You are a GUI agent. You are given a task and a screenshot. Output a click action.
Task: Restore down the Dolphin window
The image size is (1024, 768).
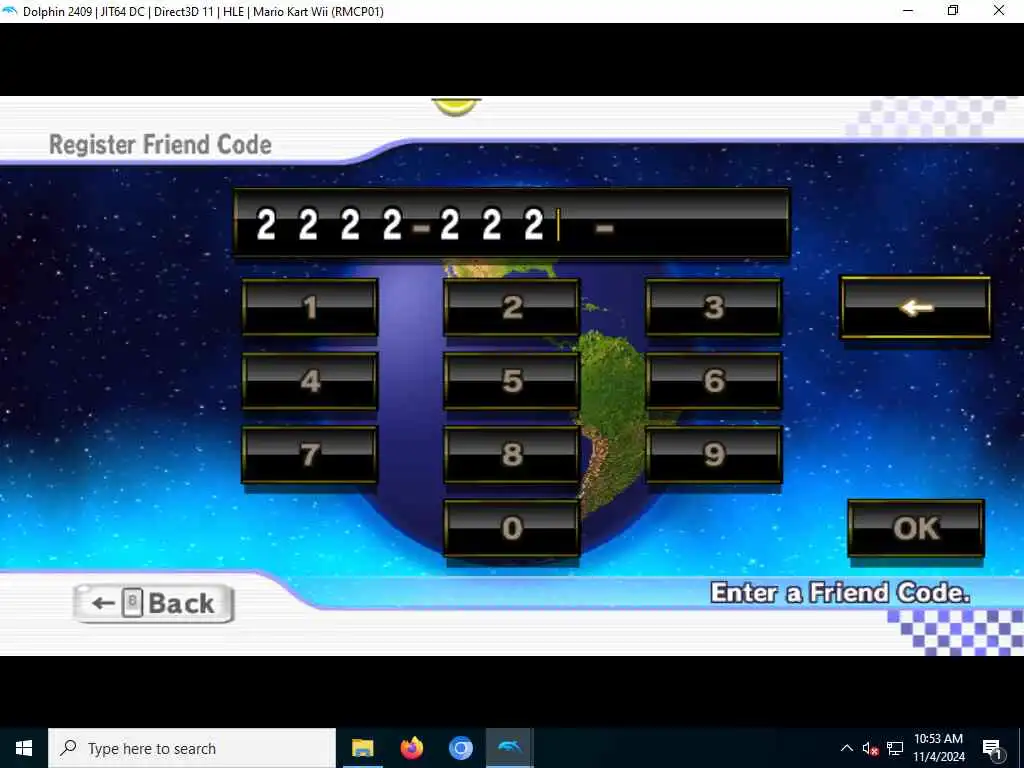click(x=953, y=11)
